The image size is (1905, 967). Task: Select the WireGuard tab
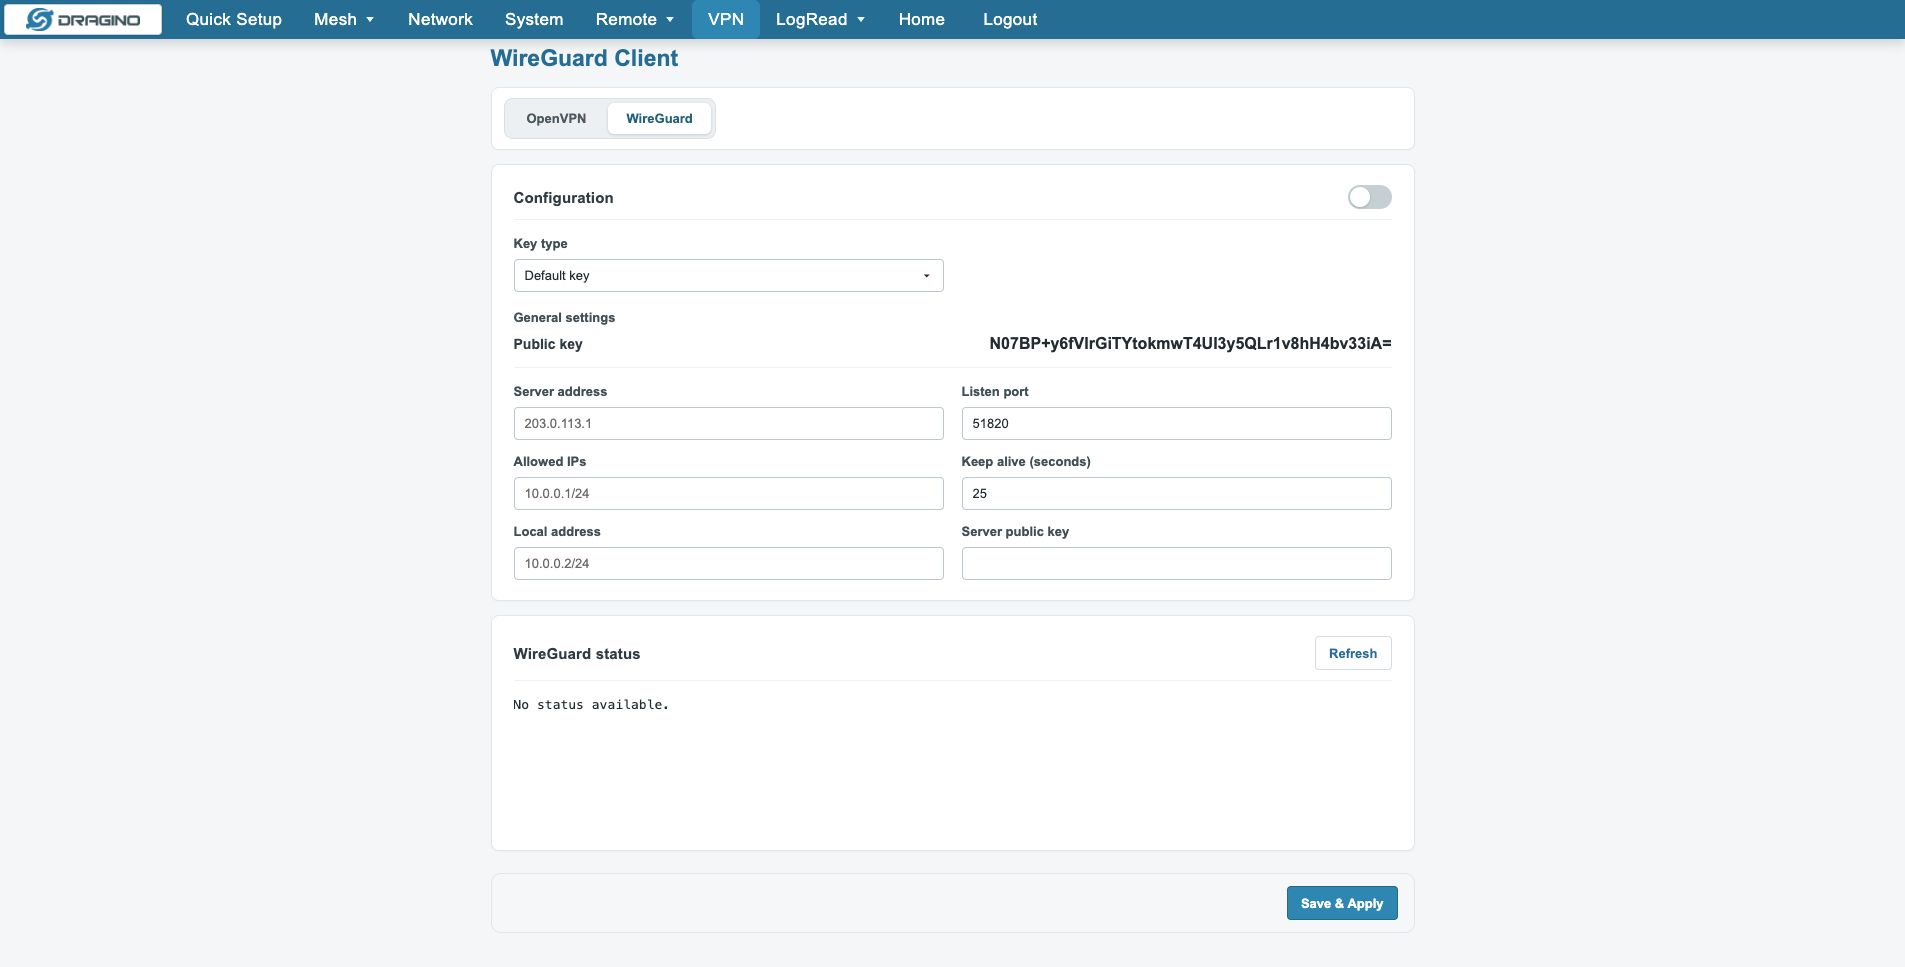click(659, 118)
